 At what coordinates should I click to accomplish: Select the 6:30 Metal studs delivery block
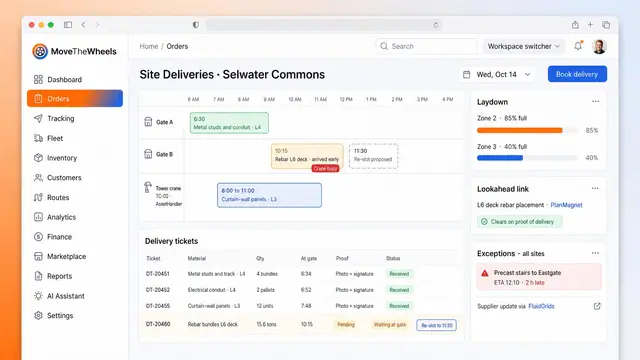click(229, 123)
